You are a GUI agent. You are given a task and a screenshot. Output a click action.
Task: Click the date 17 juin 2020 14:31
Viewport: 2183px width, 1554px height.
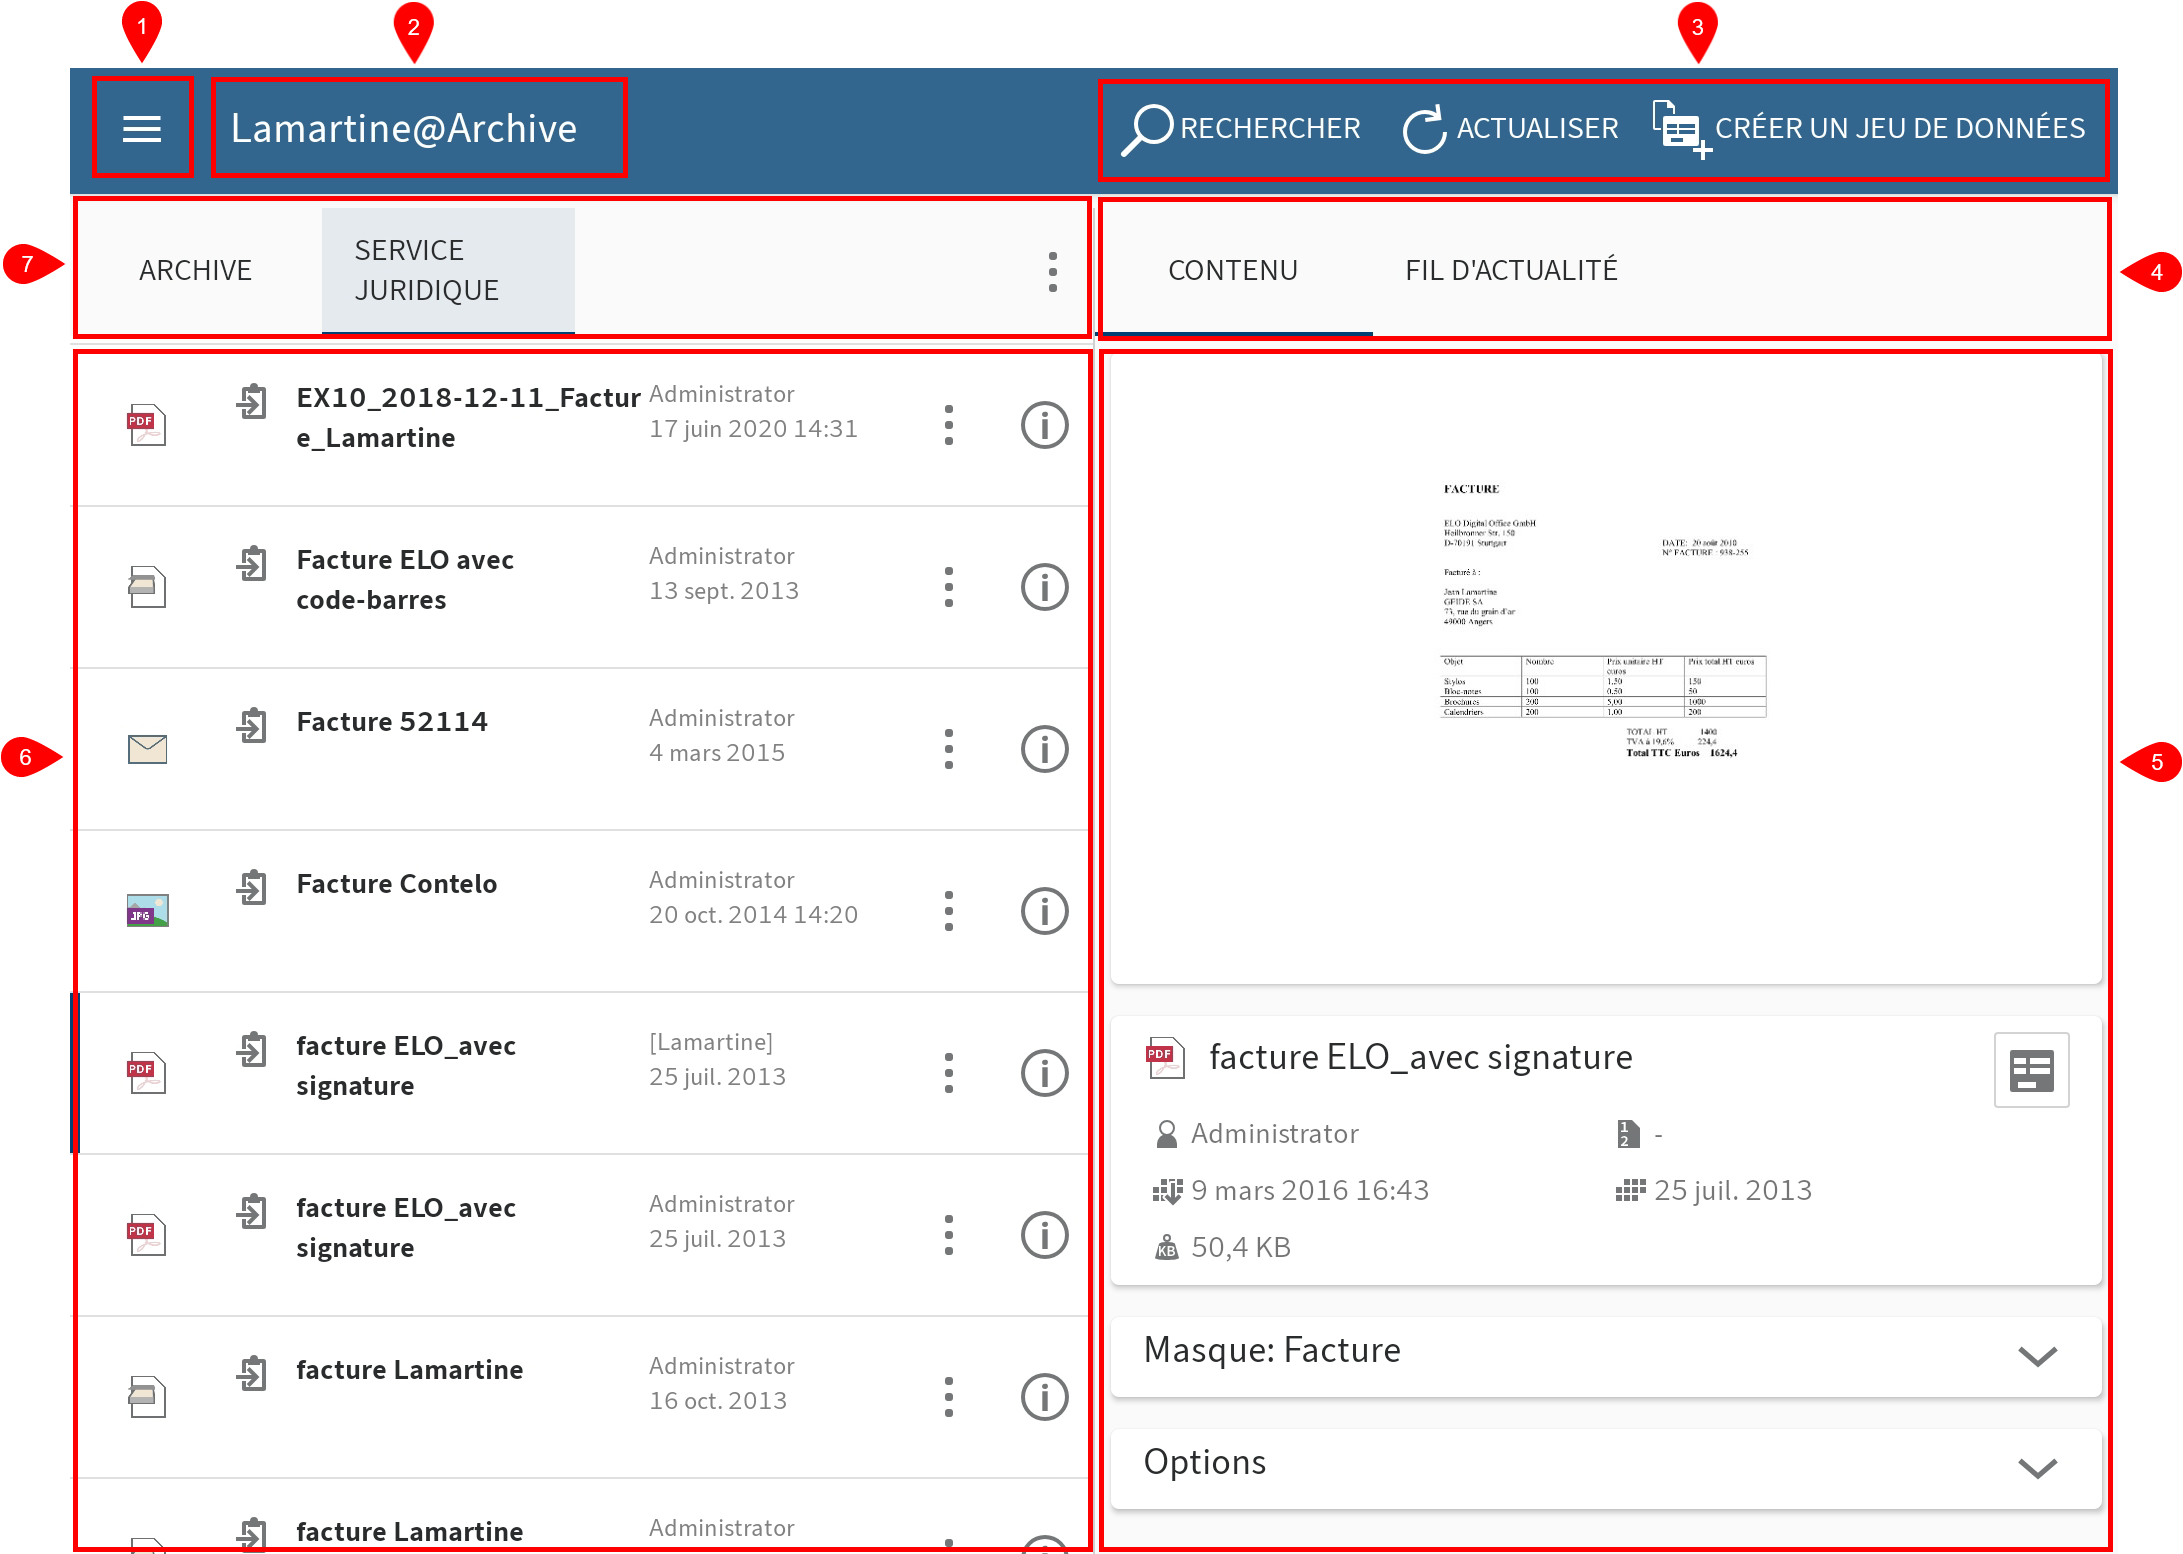[753, 429]
